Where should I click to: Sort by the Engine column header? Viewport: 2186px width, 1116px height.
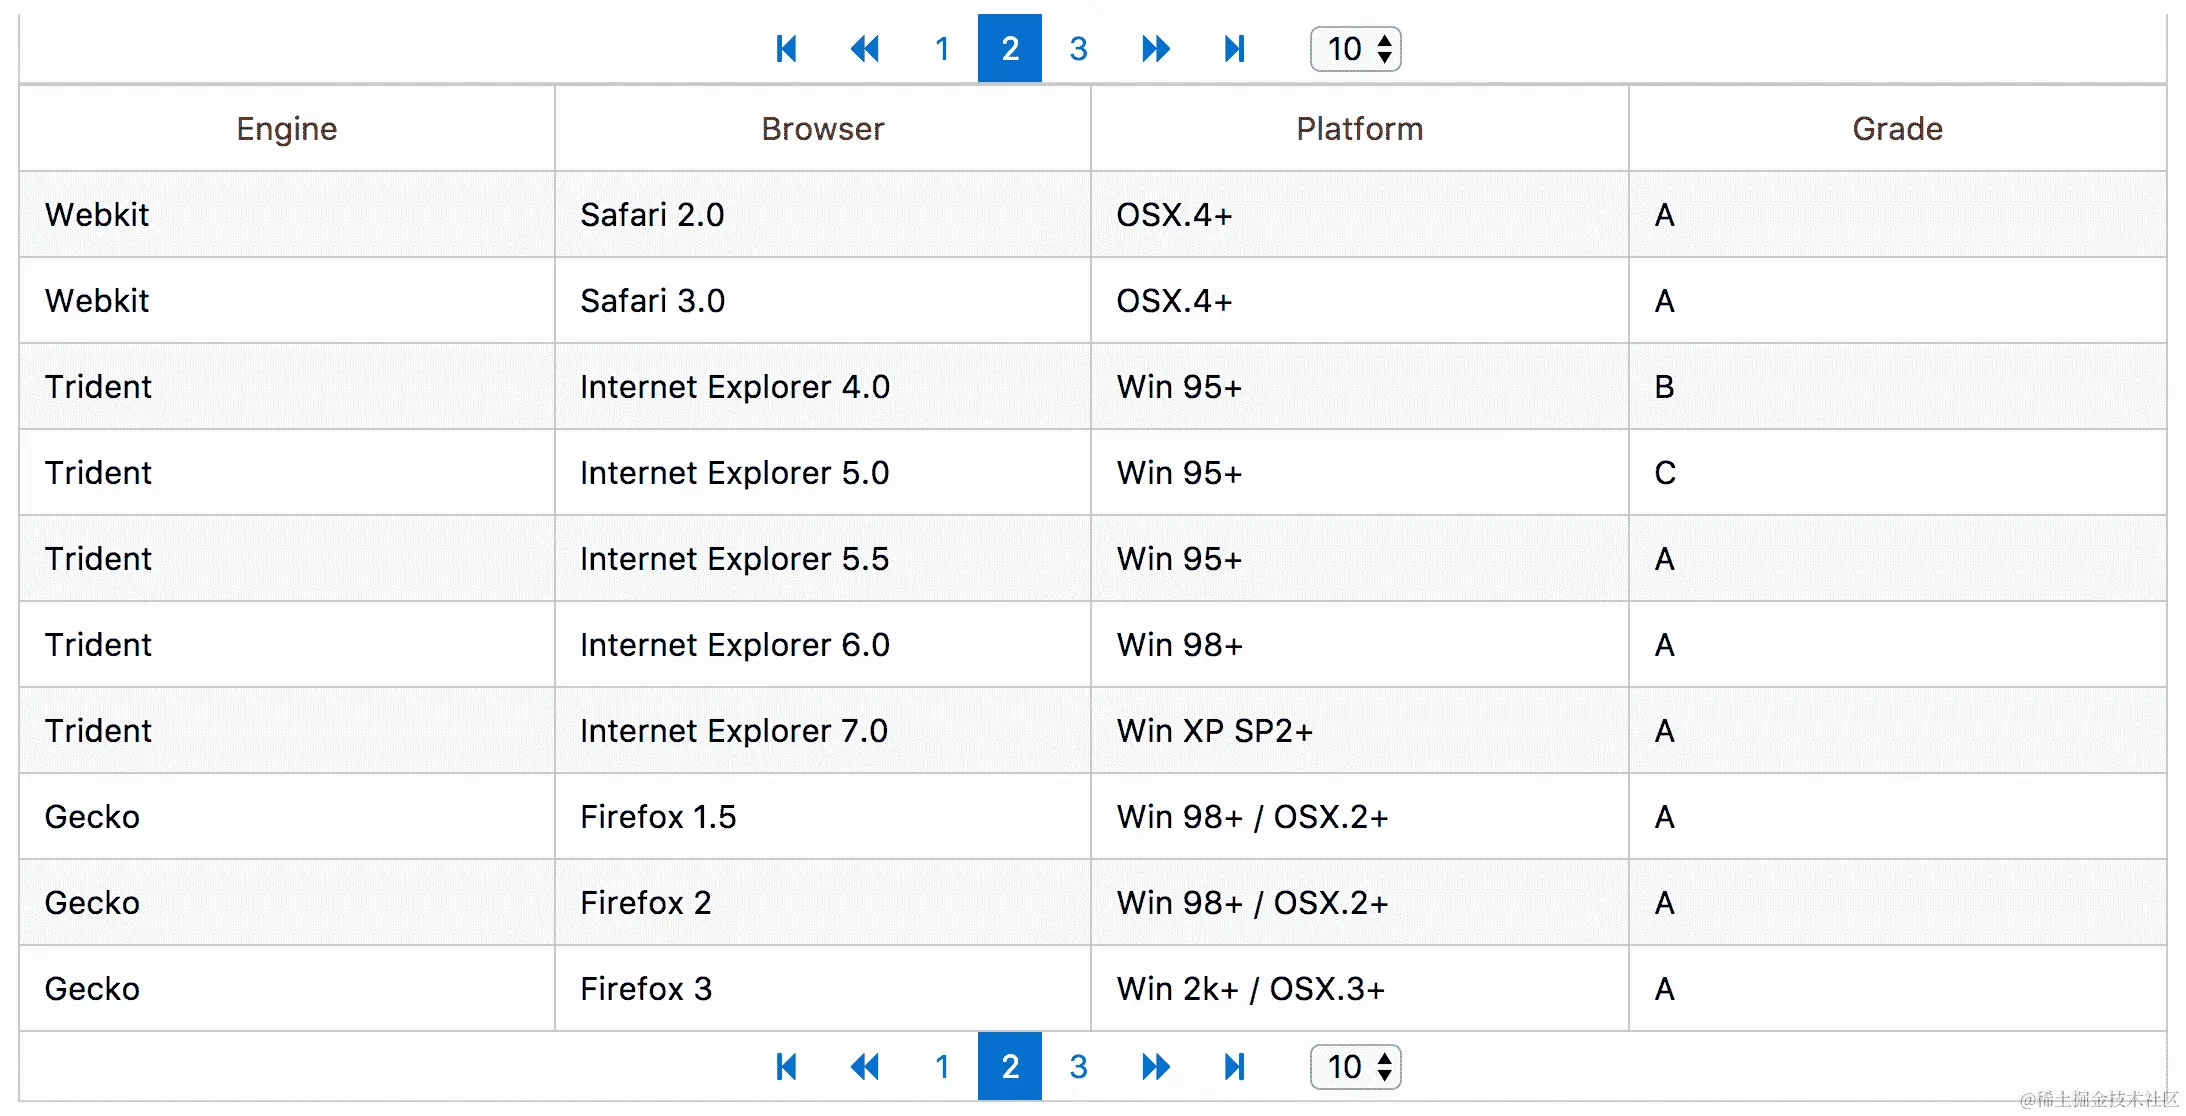click(x=287, y=129)
